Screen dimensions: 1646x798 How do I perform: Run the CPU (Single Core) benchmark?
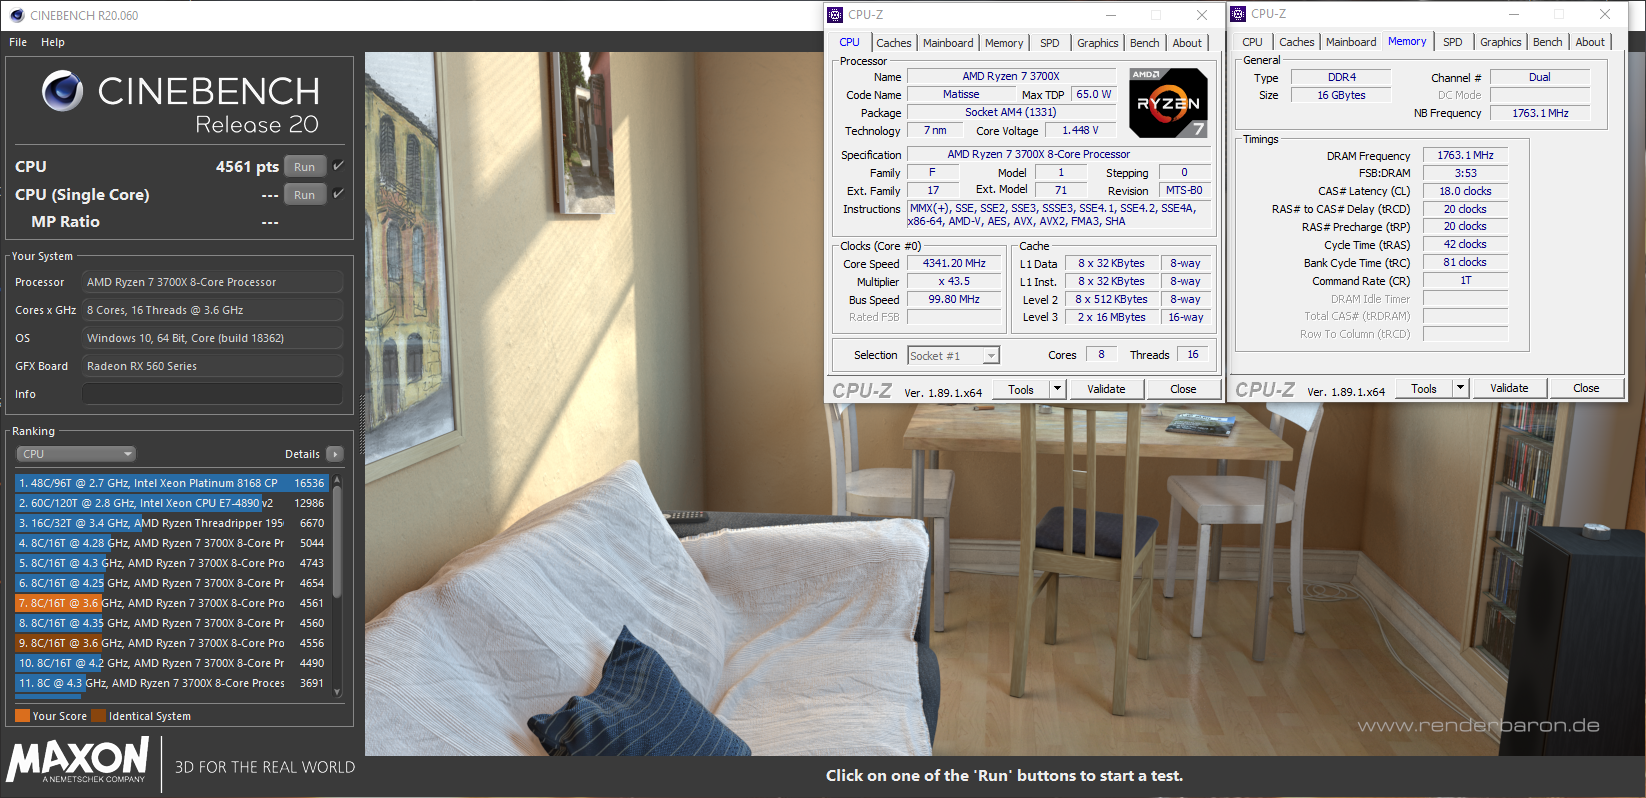click(x=305, y=195)
